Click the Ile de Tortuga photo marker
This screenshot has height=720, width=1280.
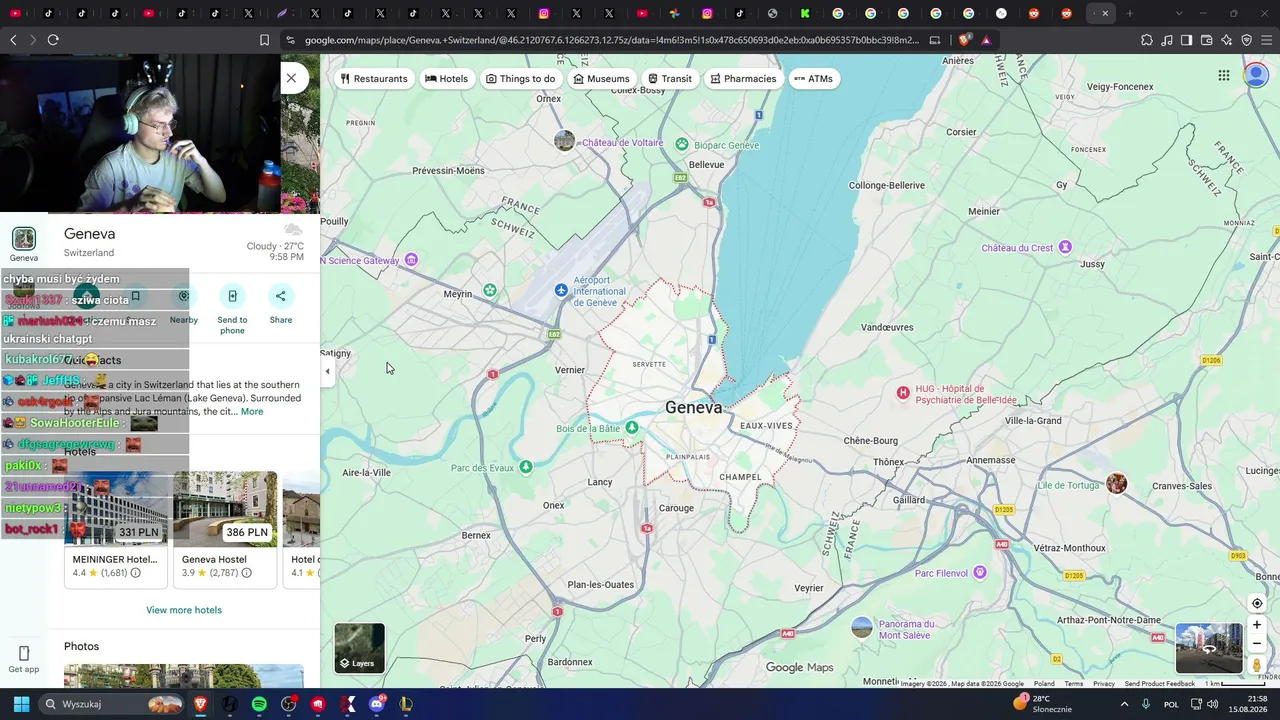point(1117,484)
